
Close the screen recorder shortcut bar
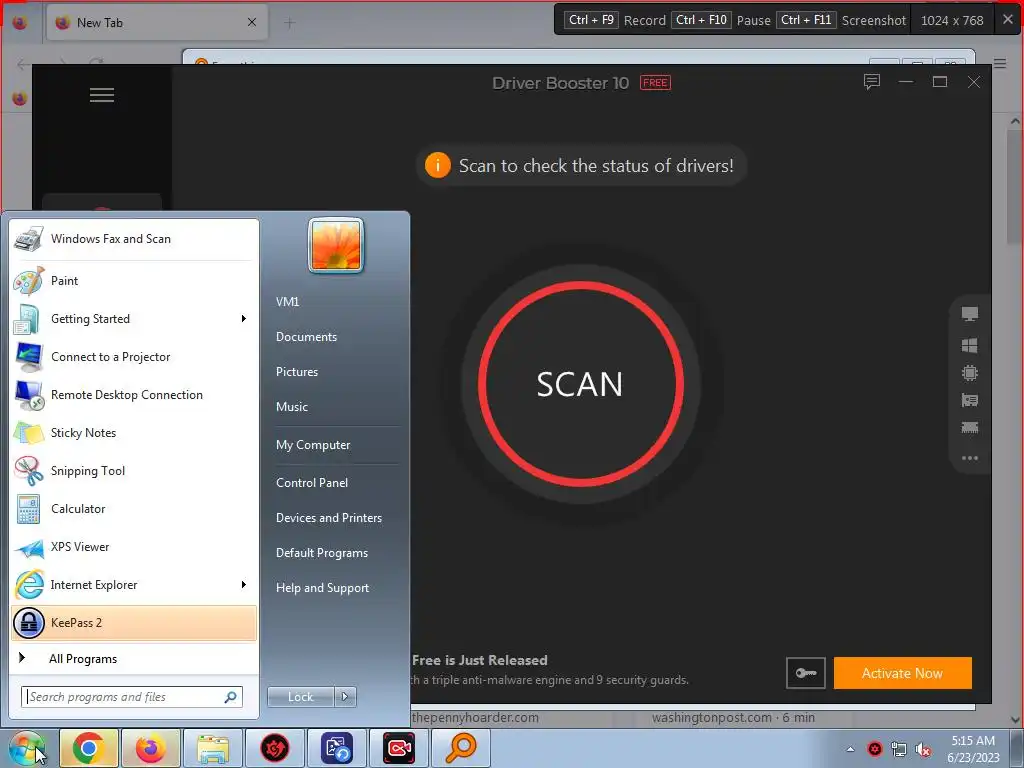(1008, 20)
